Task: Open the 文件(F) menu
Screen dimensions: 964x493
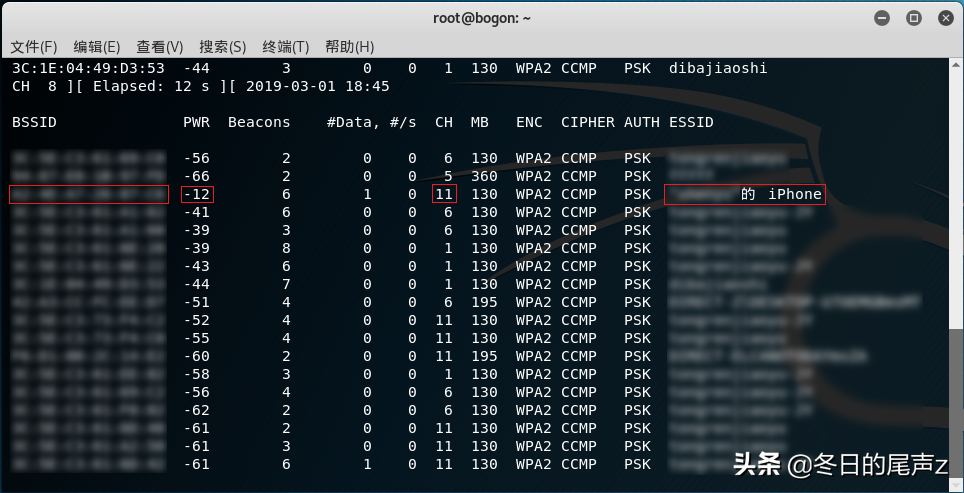Action: click(x=34, y=47)
